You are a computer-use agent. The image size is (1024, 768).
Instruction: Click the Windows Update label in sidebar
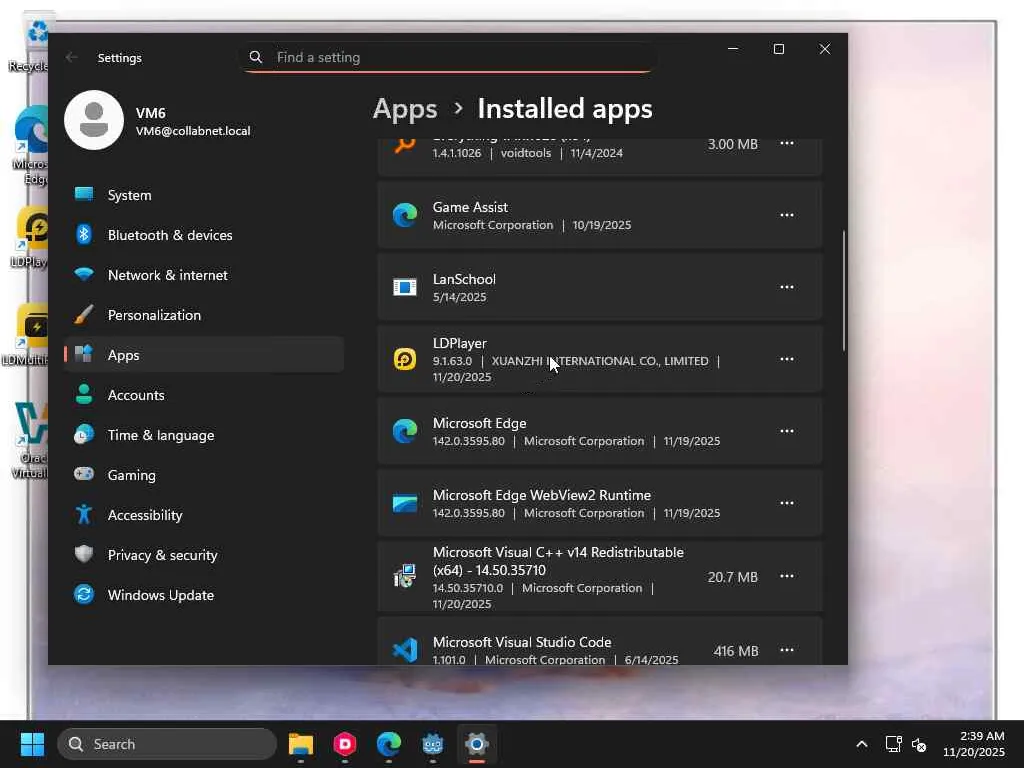pos(161,595)
